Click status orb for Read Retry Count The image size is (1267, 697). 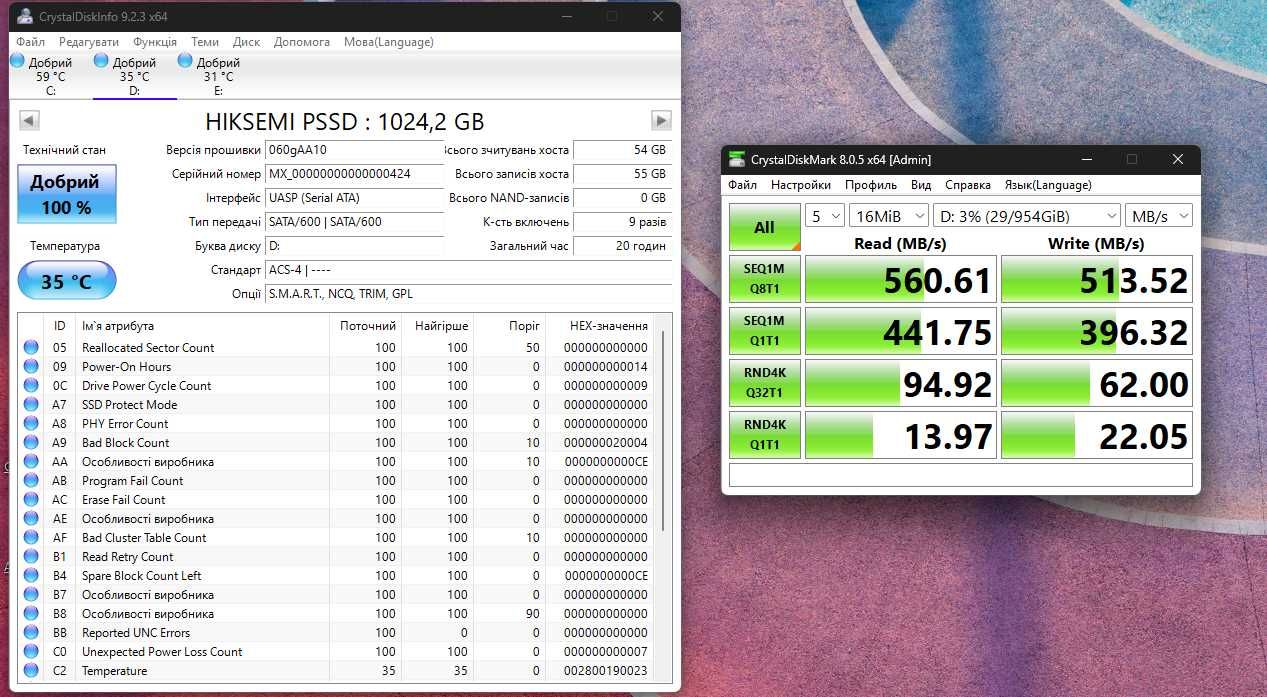31,557
